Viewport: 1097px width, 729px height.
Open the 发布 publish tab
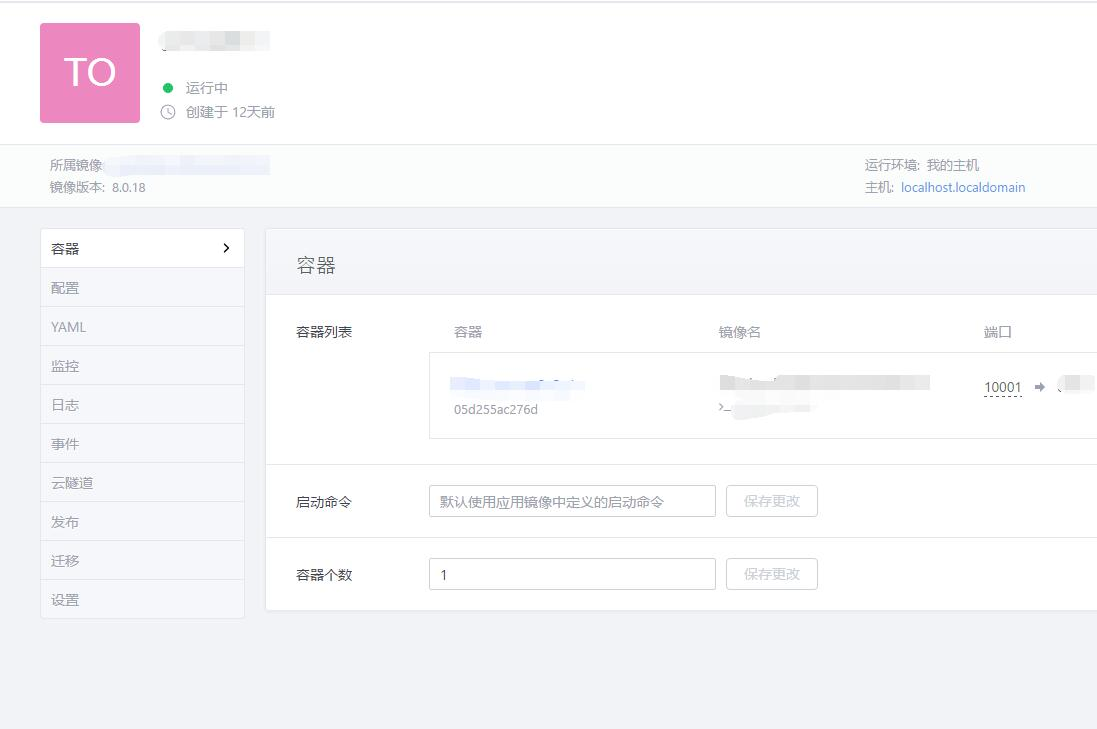click(x=143, y=522)
